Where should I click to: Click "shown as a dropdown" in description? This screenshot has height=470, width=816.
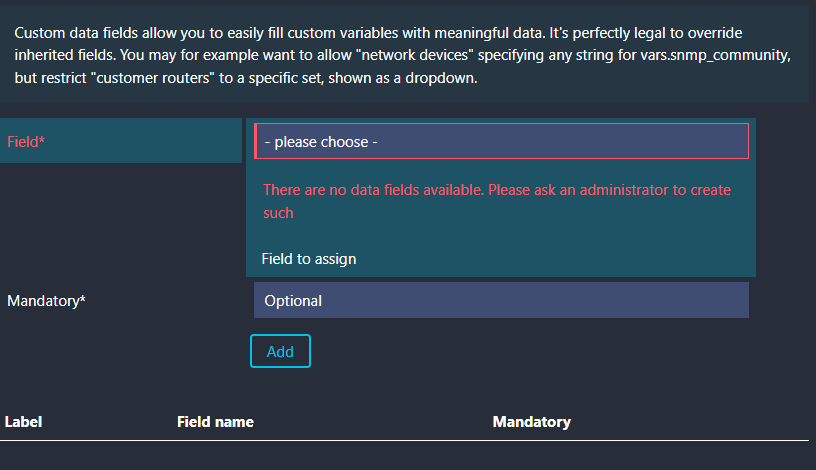coord(407,78)
